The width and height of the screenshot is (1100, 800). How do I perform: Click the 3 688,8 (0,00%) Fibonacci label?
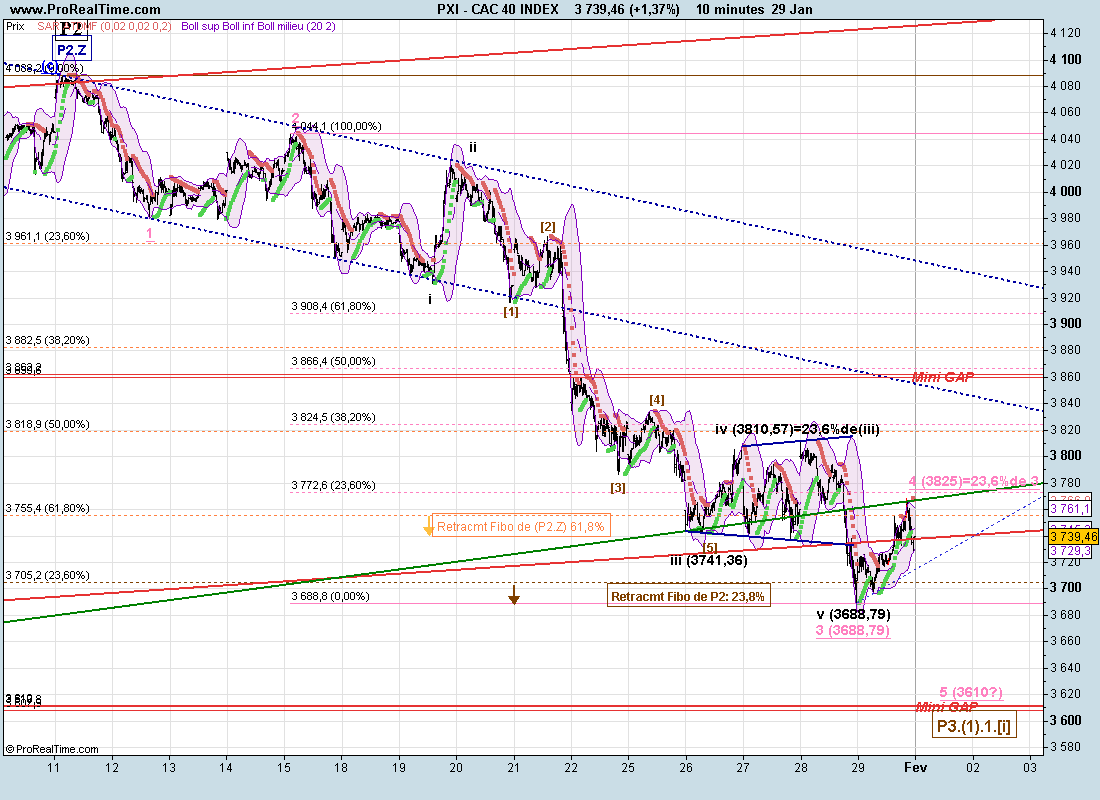pyautogui.click(x=330, y=596)
